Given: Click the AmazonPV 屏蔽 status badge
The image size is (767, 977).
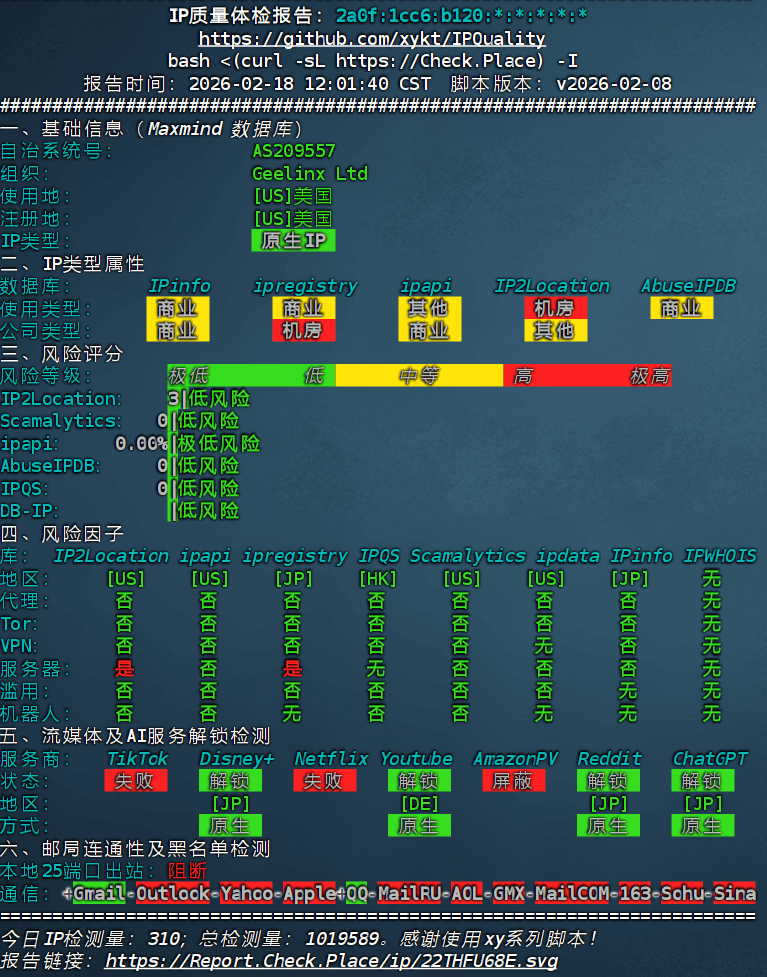Looking at the screenshot, I should coord(514,781).
